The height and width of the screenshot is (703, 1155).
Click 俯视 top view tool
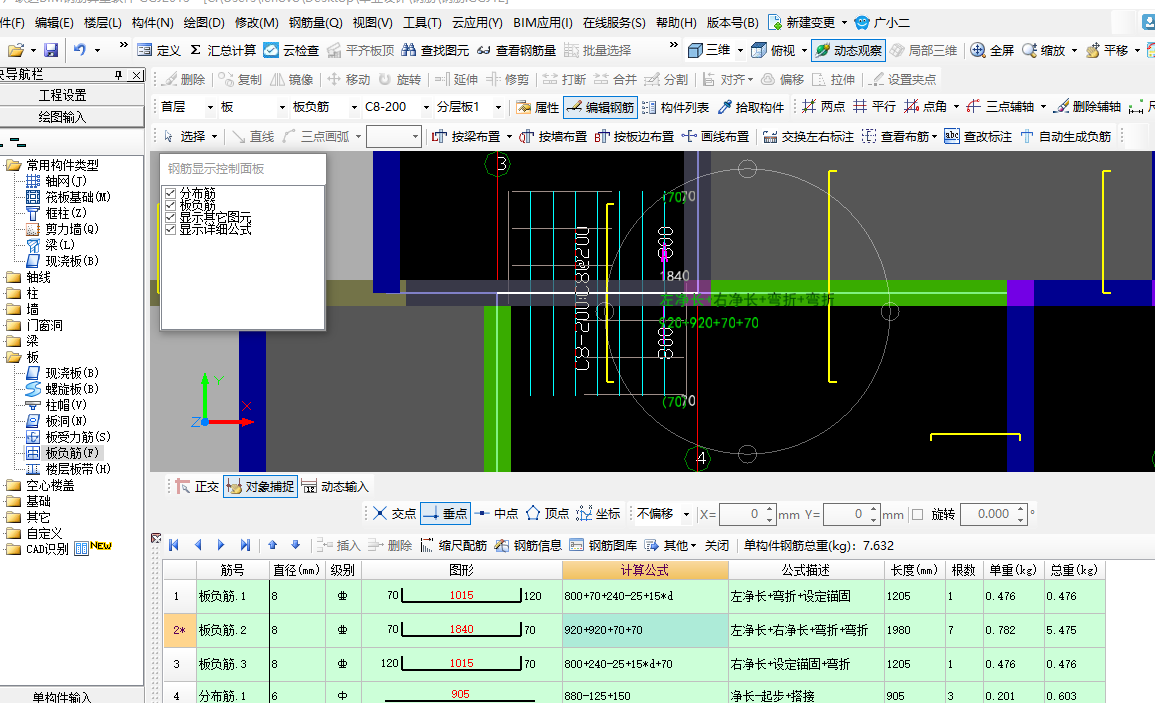[773, 50]
